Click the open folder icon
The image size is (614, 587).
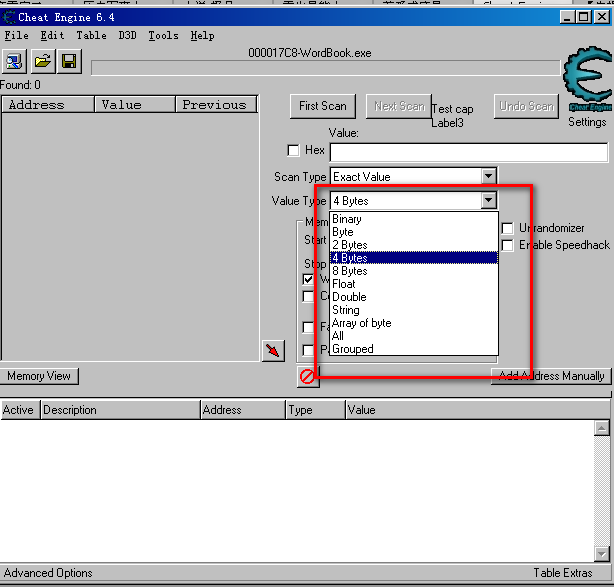pos(42,61)
